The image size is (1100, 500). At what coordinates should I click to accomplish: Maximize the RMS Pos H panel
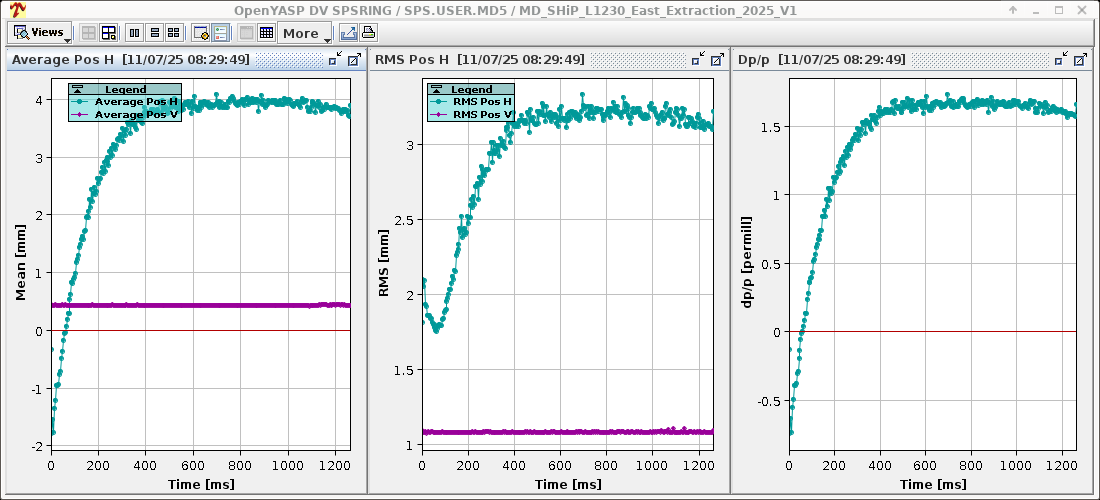coord(716,60)
